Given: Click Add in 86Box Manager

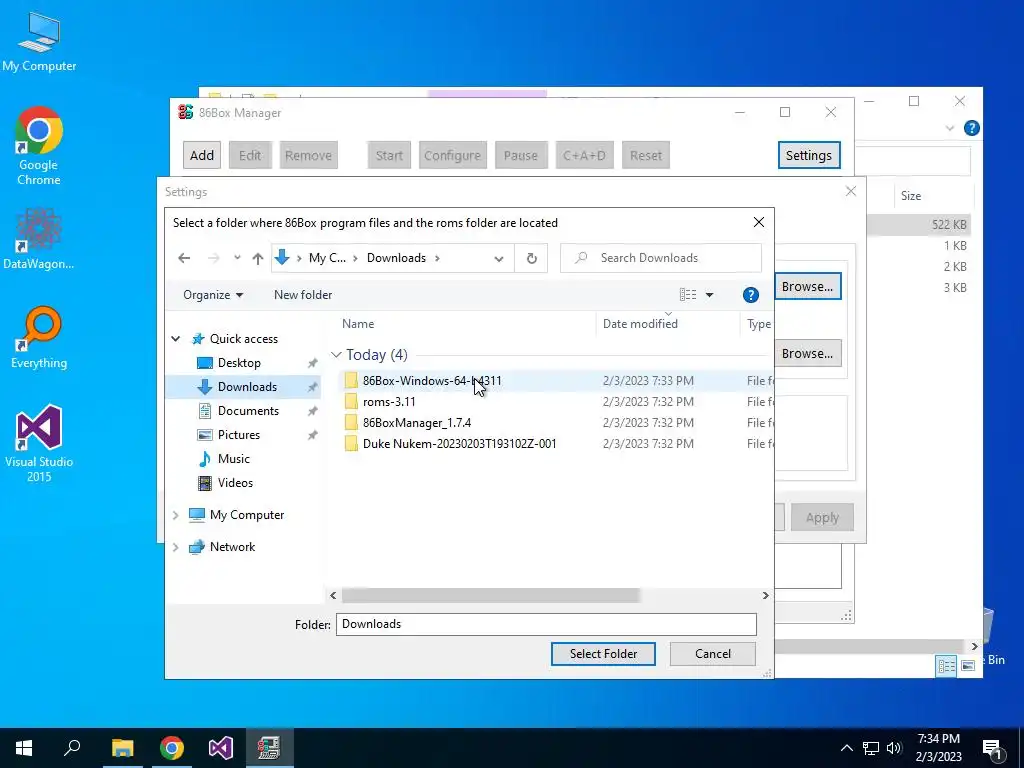Looking at the screenshot, I should (202, 155).
